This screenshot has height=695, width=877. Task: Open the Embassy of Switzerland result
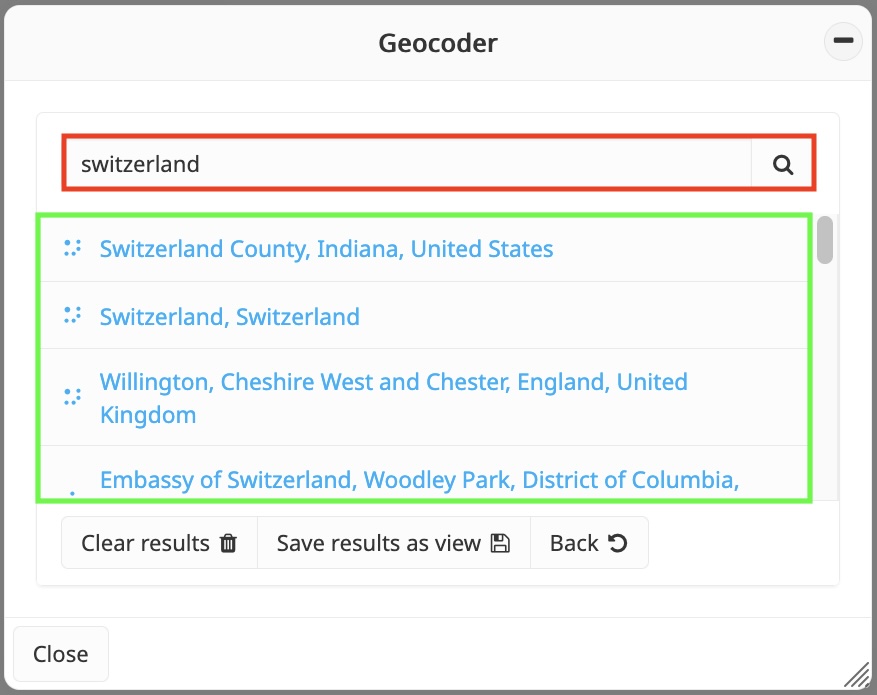pos(419,480)
